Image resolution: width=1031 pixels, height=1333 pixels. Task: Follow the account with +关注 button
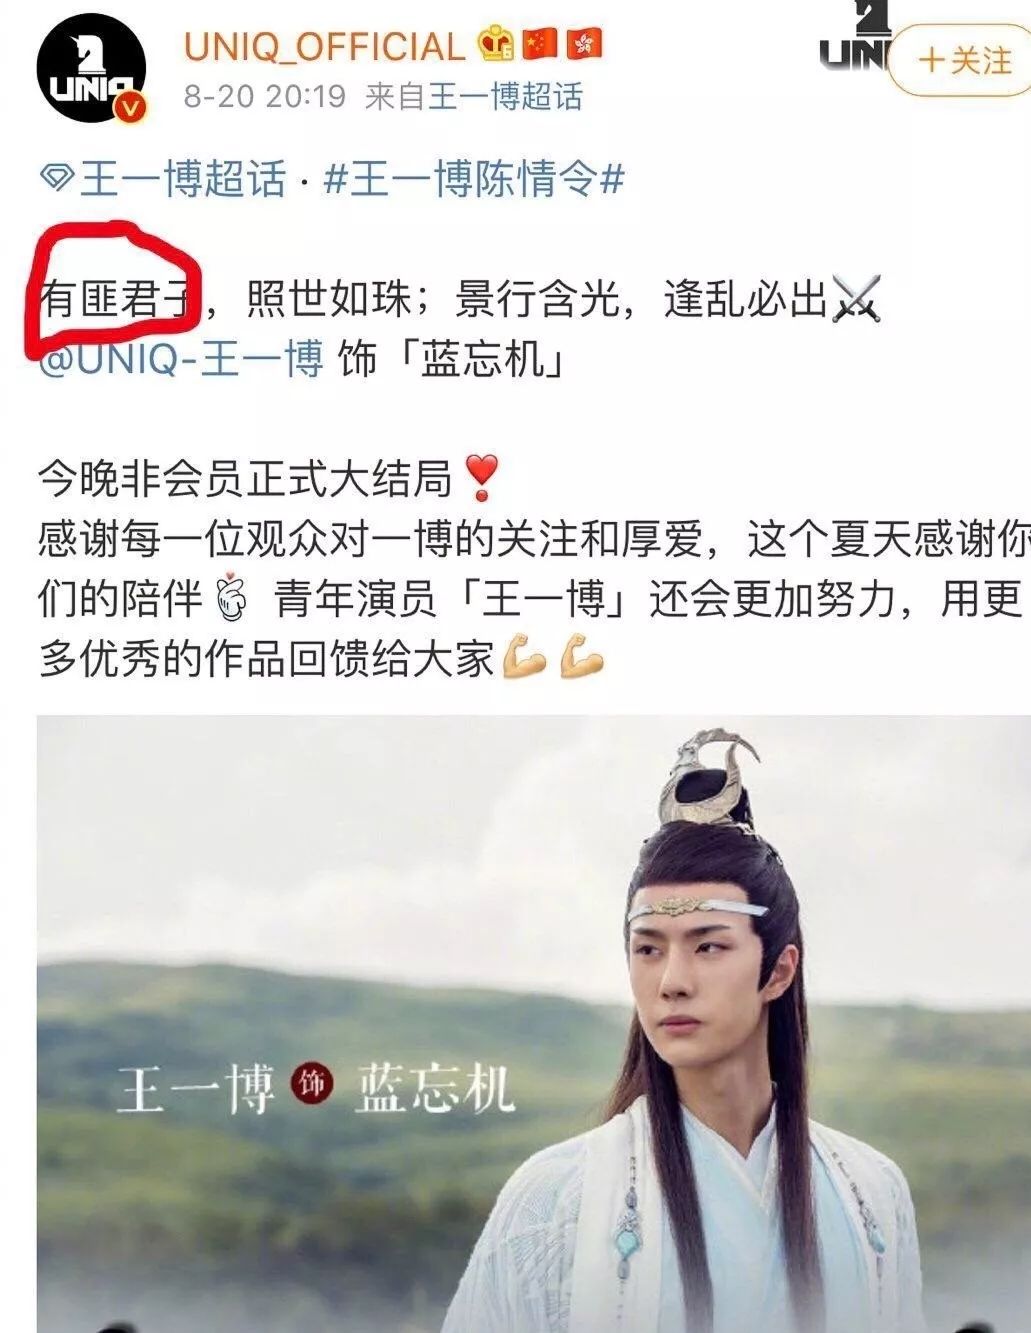960,60
